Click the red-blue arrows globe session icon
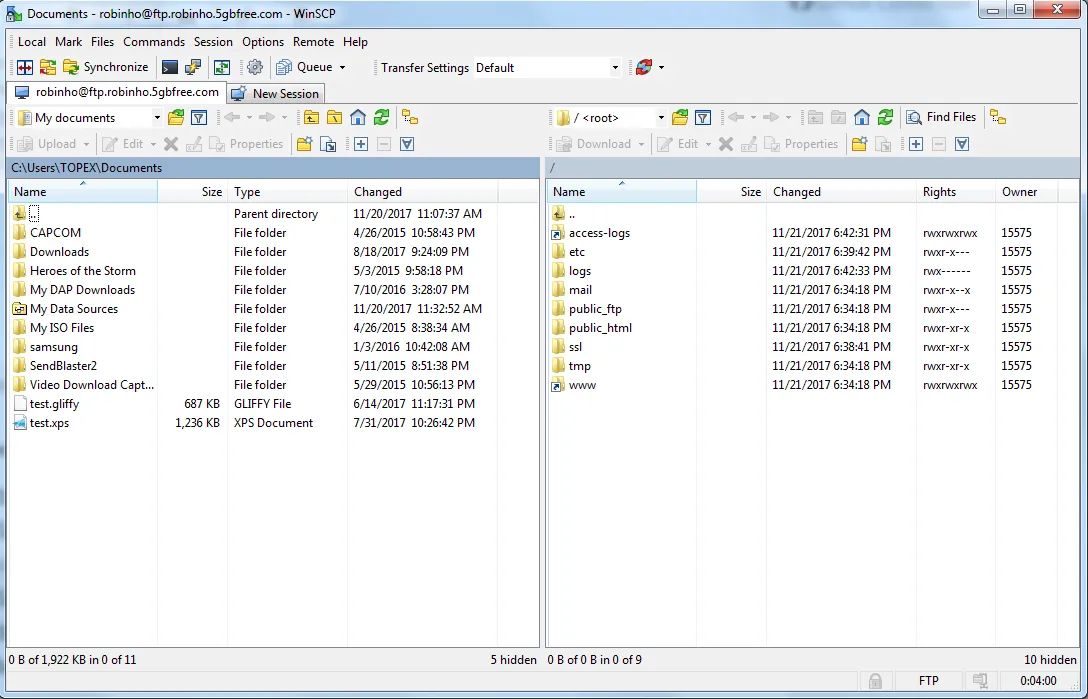 tap(644, 67)
